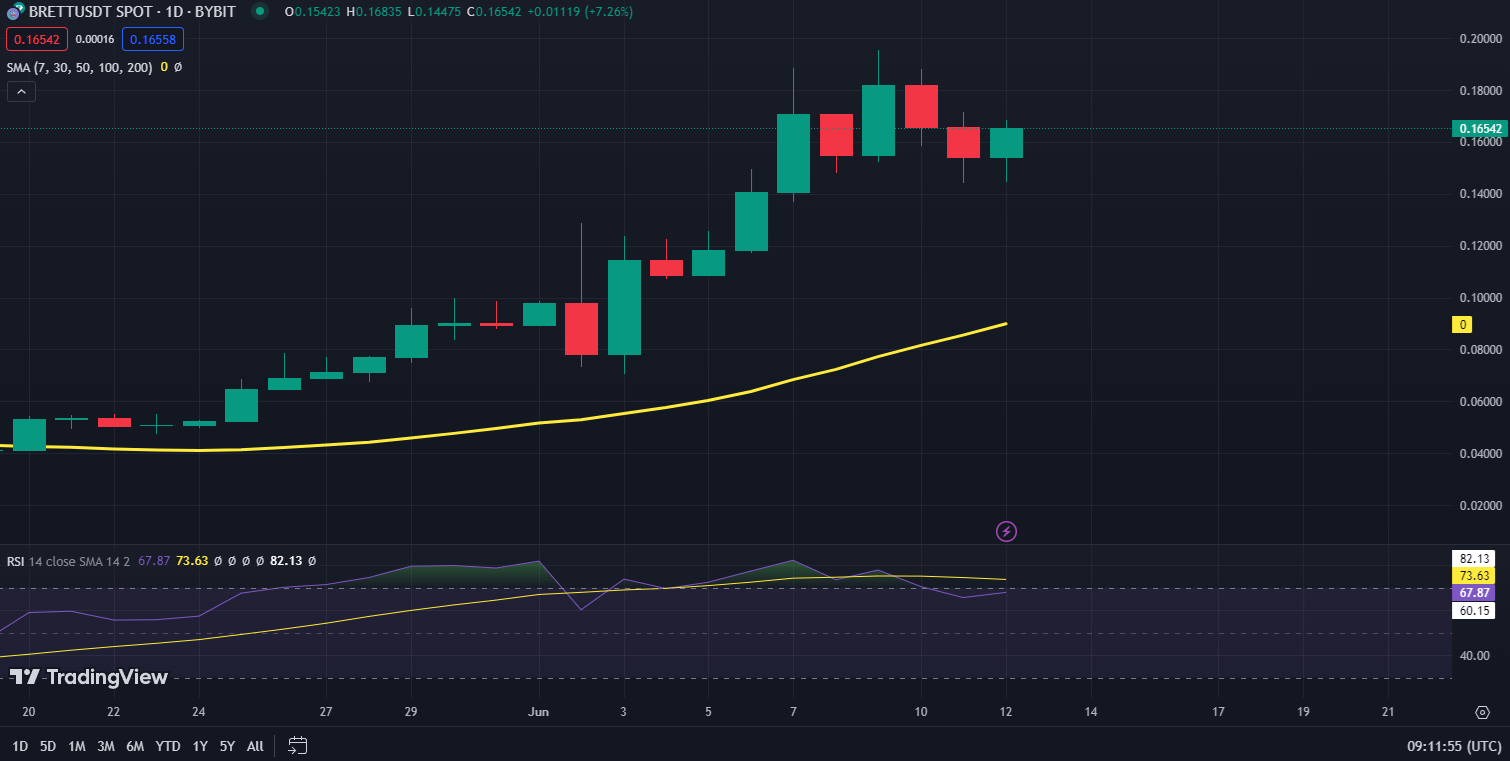Switch the date range to 3M
Image resolution: width=1510 pixels, height=761 pixels.
pos(106,745)
